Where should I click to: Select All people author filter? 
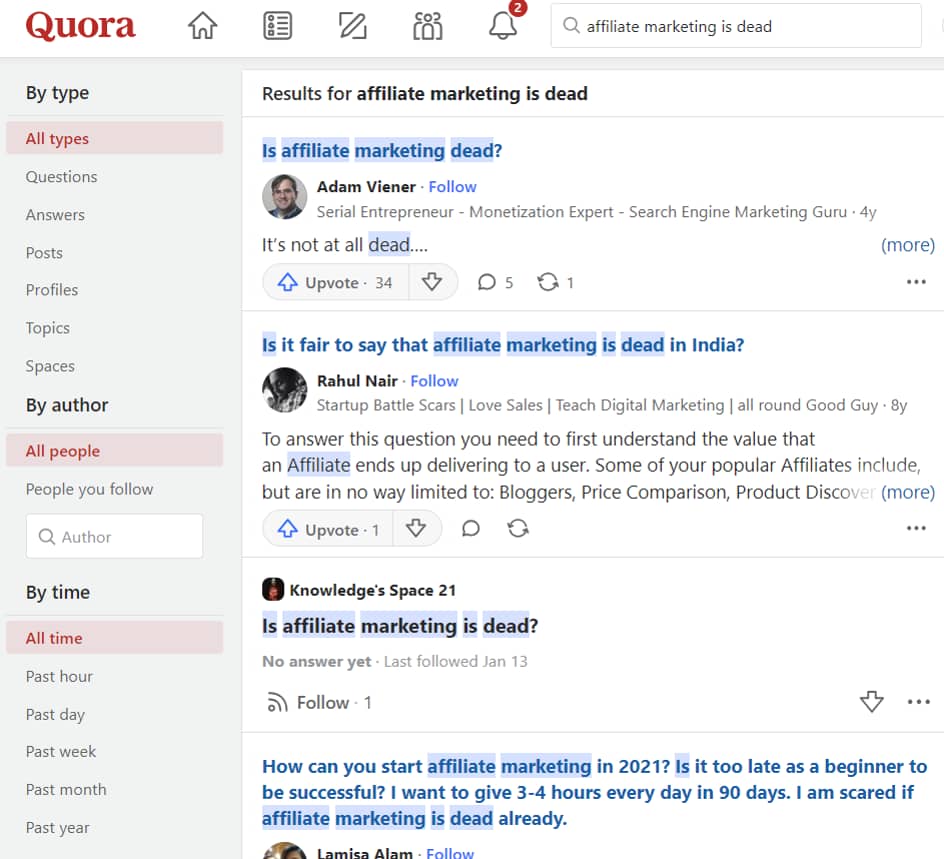tap(114, 450)
